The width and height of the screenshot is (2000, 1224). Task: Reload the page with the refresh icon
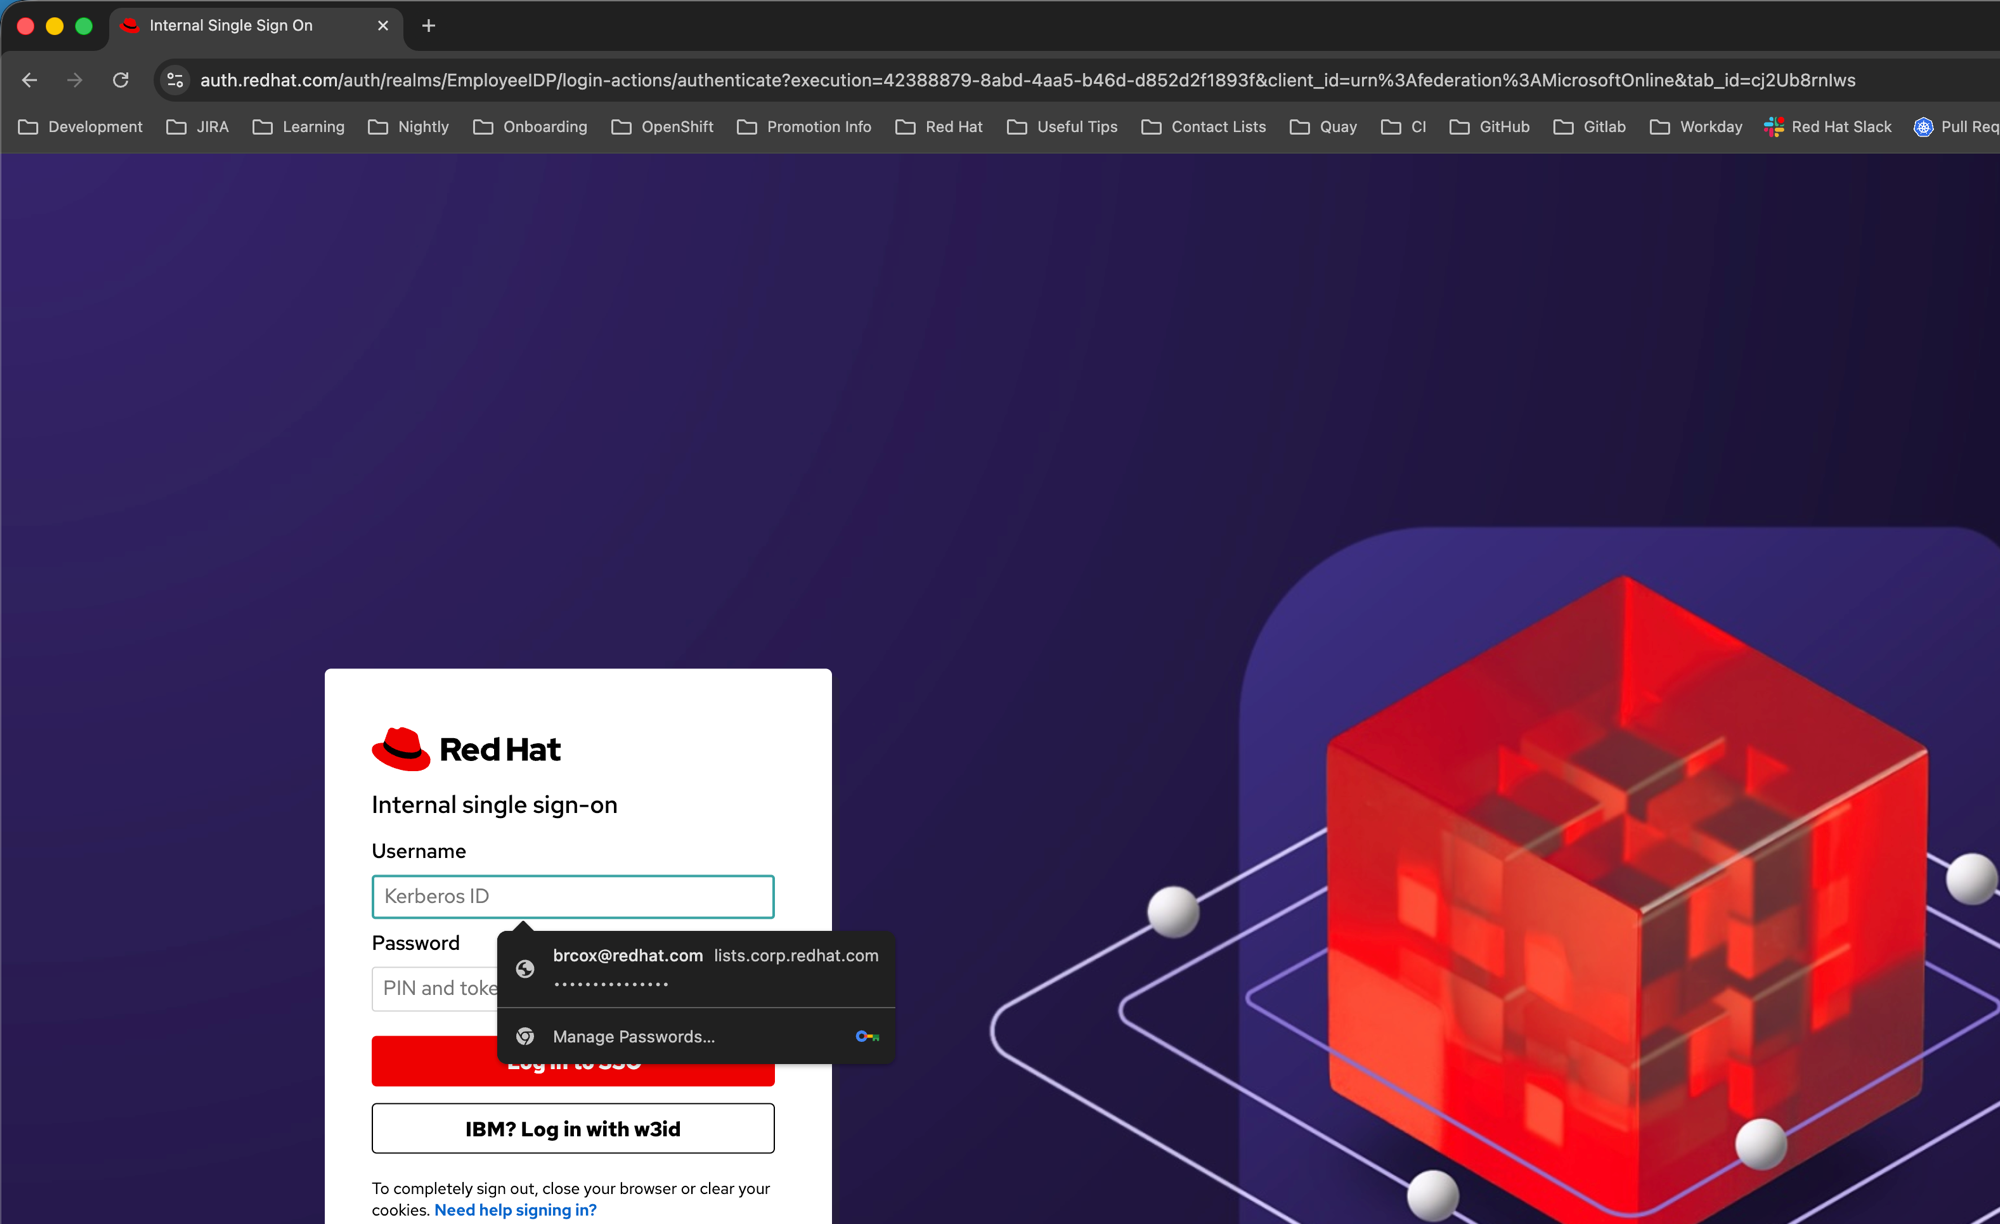coord(121,80)
